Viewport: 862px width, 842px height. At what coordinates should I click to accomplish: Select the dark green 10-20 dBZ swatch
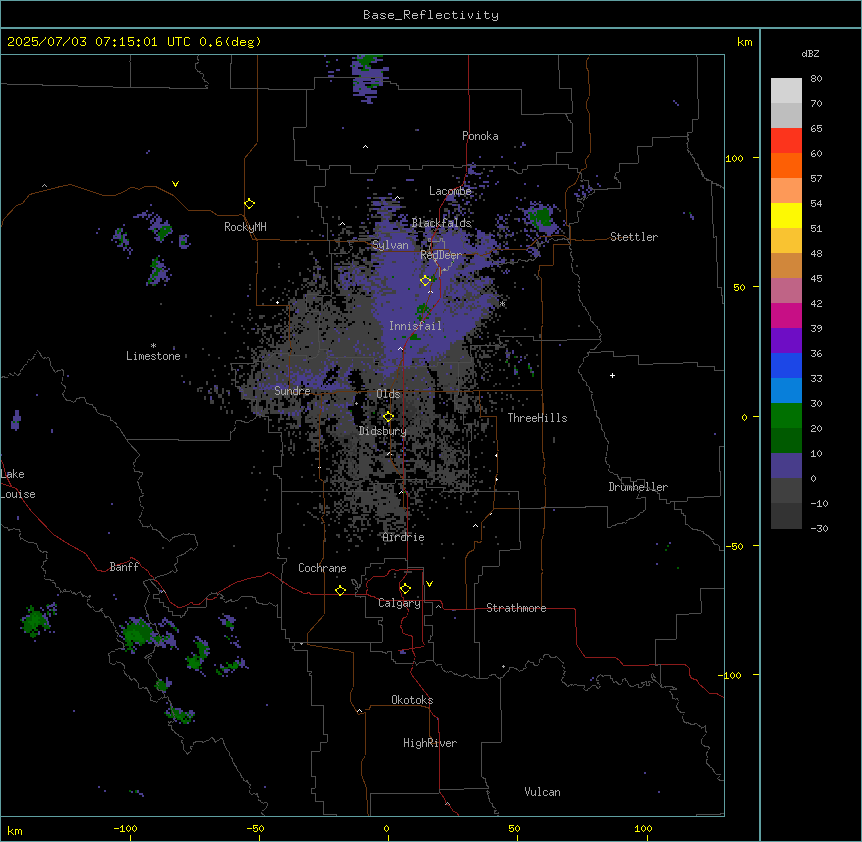(786, 441)
